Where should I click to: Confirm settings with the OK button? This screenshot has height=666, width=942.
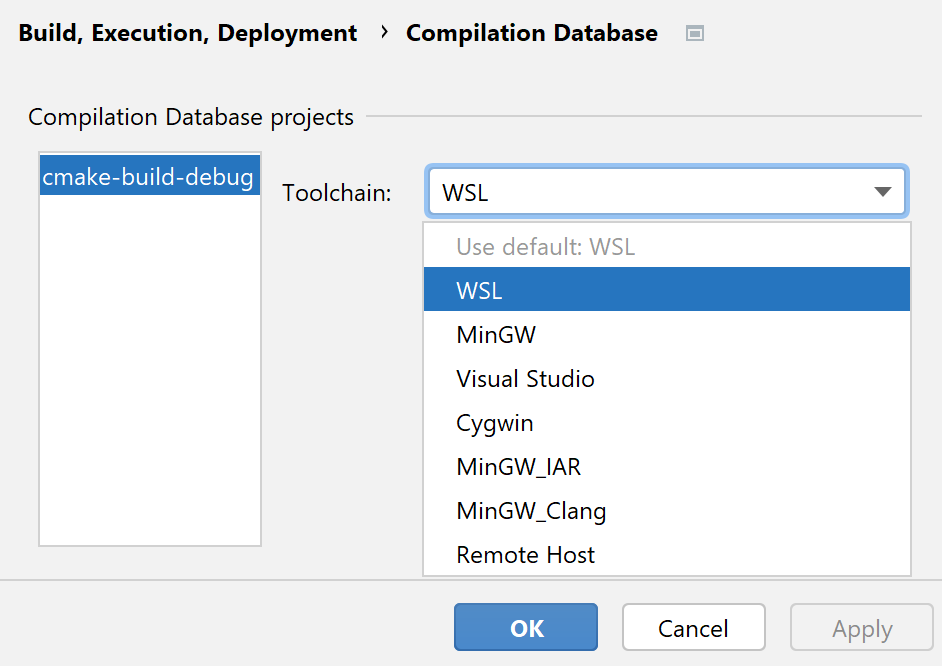525,627
